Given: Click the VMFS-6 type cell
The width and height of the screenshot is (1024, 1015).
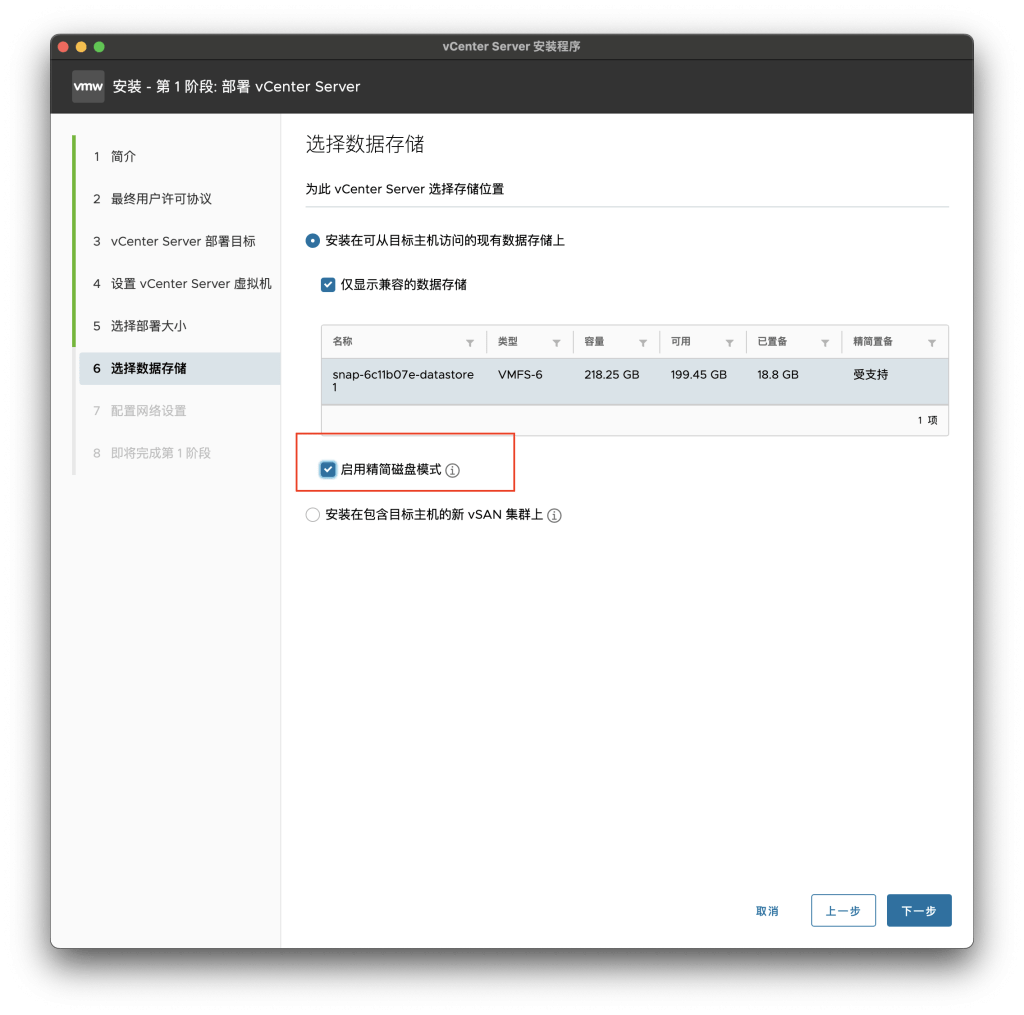Looking at the screenshot, I should click(x=520, y=375).
